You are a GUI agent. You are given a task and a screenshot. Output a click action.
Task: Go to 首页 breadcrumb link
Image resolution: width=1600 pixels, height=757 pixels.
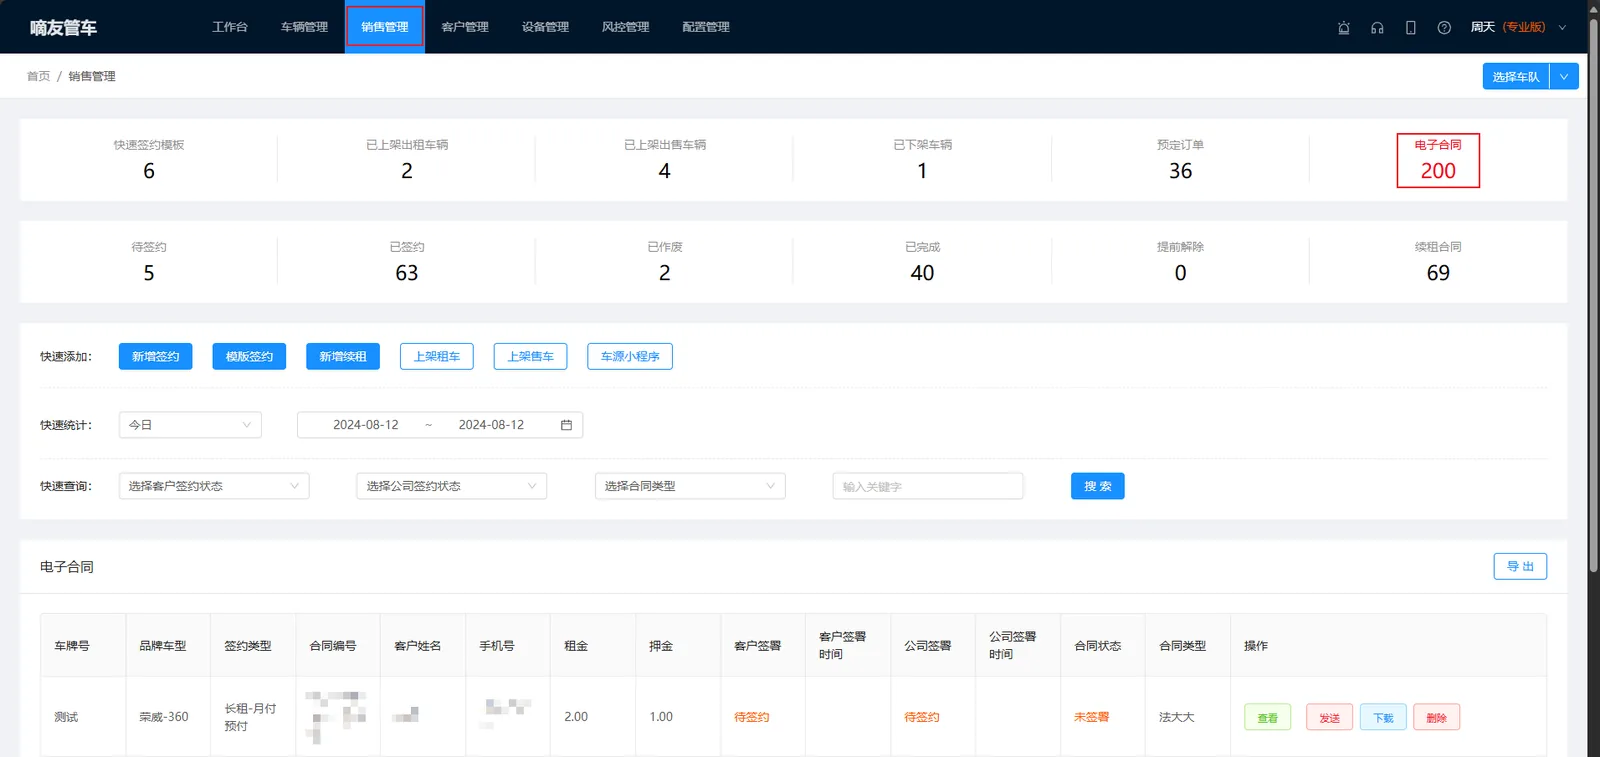point(38,76)
